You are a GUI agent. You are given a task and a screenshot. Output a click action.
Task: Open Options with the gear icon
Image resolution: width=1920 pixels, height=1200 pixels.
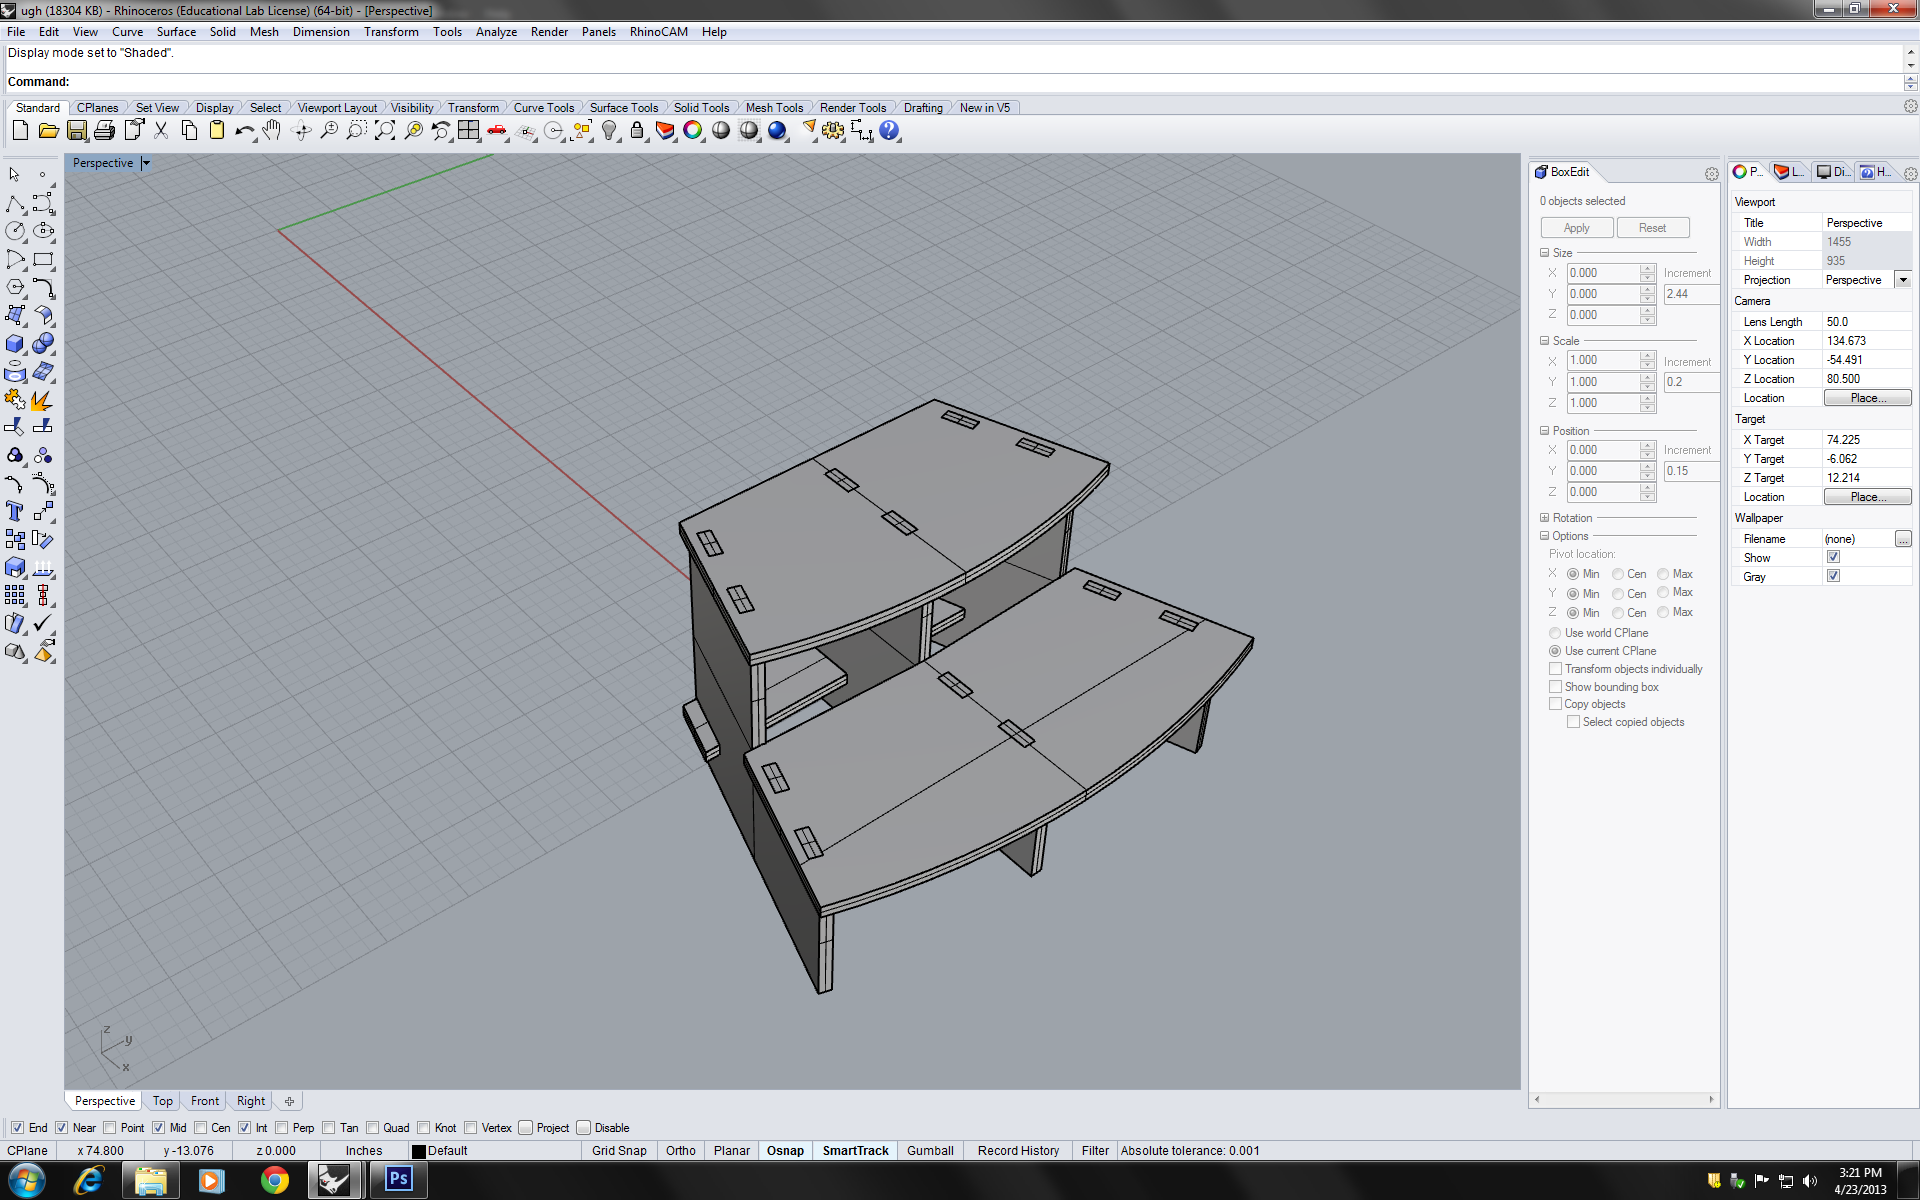pyautogui.click(x=833, y=130)
